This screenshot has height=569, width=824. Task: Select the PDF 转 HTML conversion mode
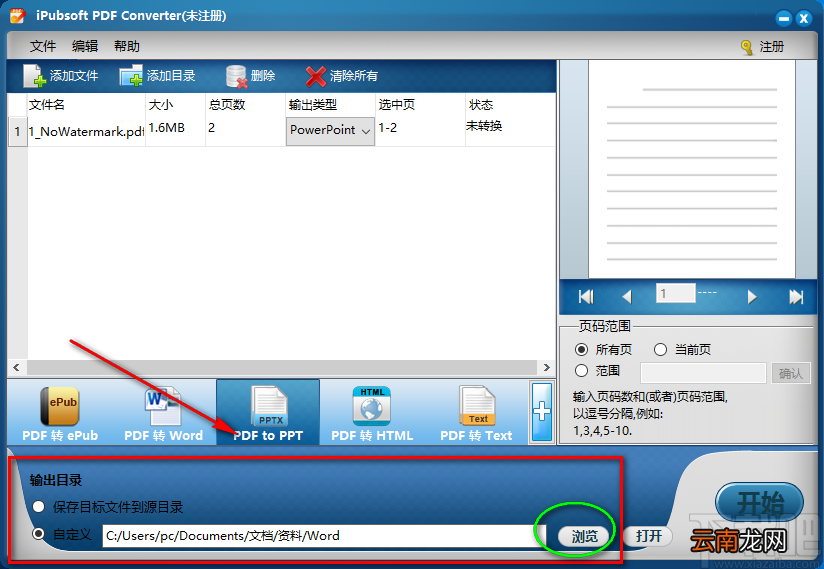(x=372, y=413)
